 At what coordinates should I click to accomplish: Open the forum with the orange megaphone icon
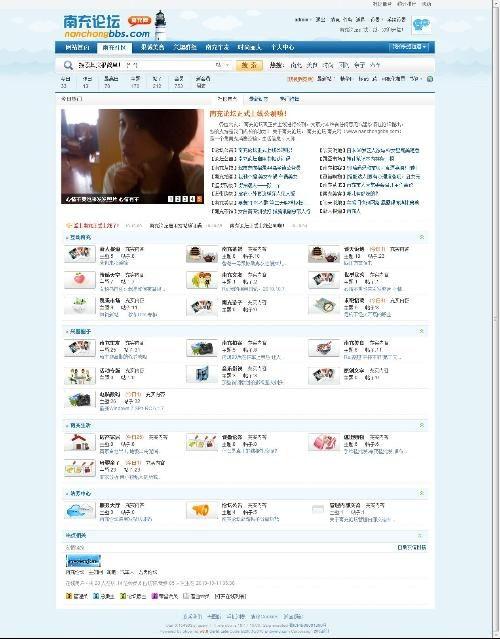pos(201,510)
